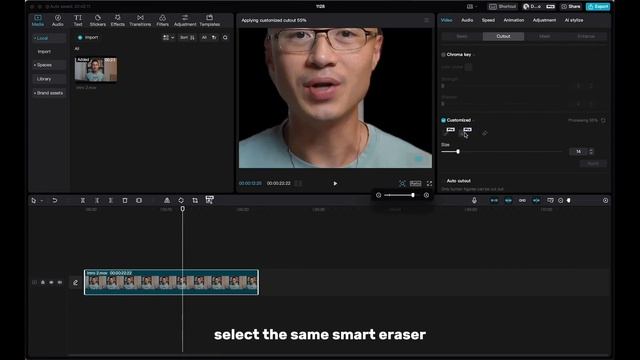The height and width of the screenshot is (360, 640).
Task: Toggle auto snapping on timeline toolbar
Action: [508, 200]
